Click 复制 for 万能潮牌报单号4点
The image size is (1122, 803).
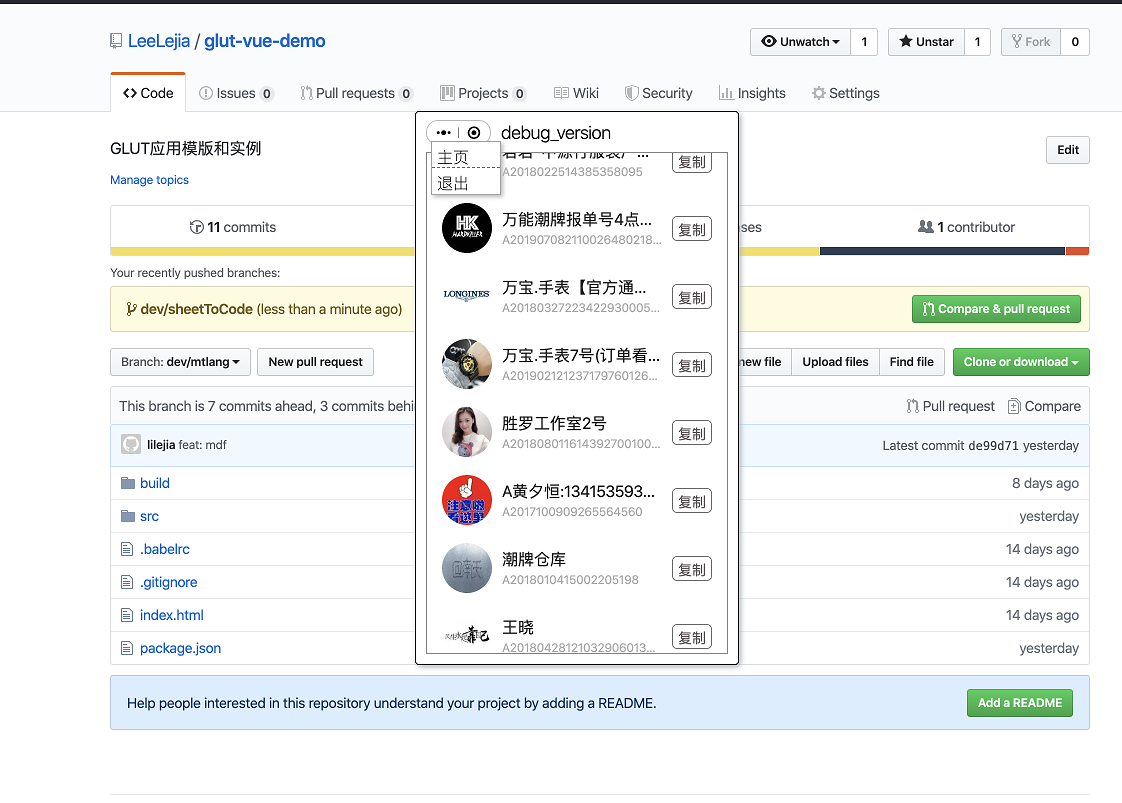tap(692, 229)
